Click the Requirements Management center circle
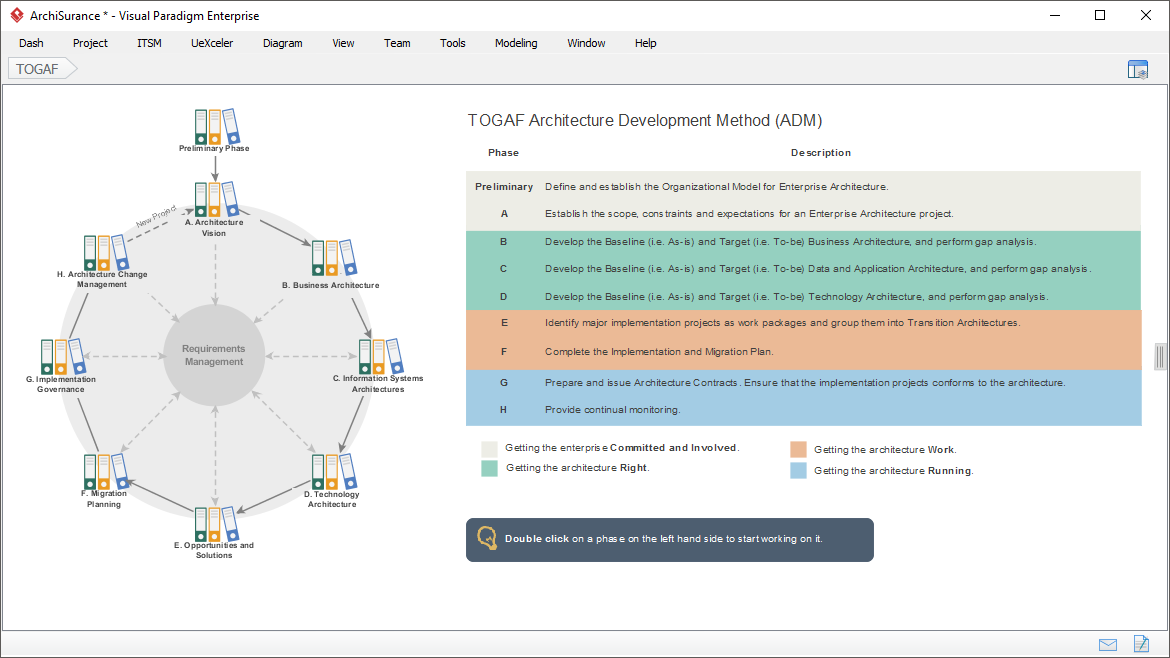The height and width of the screenshot is (658, 1170). (x=213, y=353)
